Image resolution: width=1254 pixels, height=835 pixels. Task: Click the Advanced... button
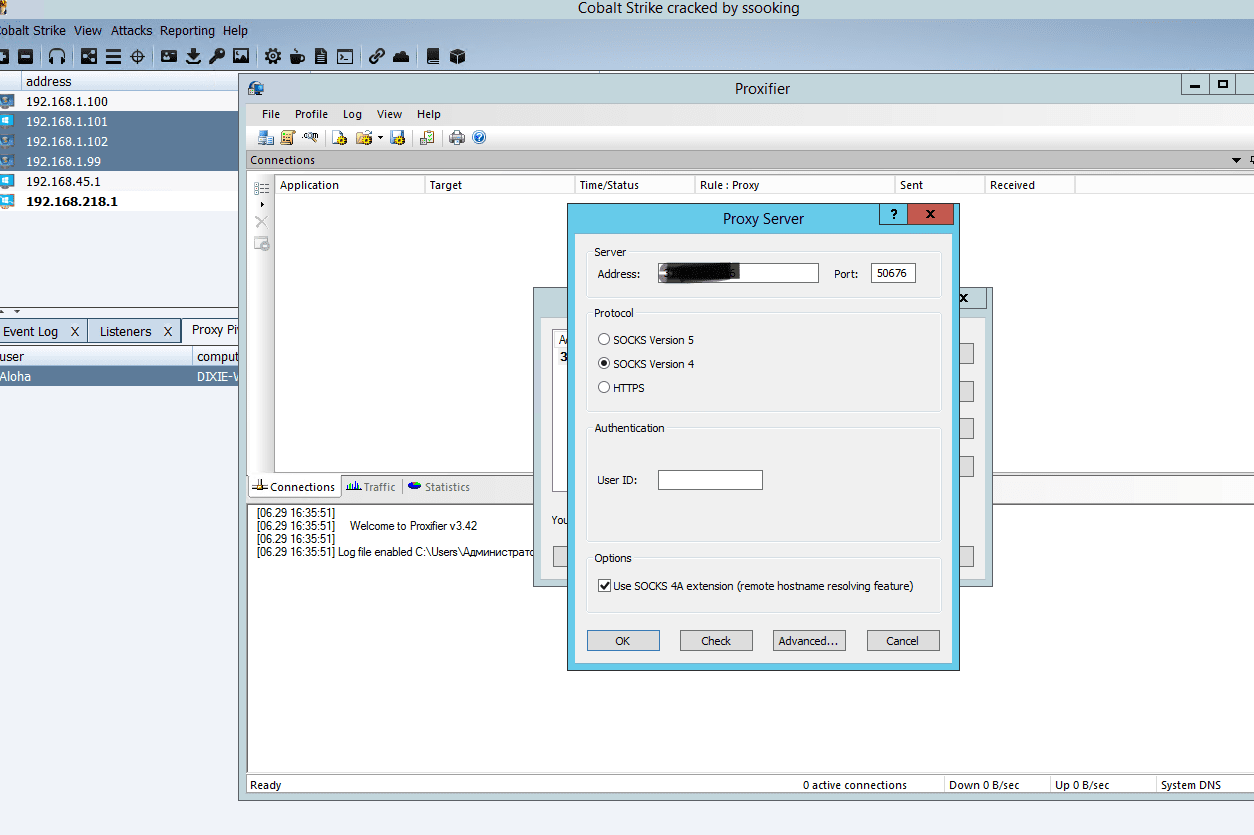click(809, 641)
